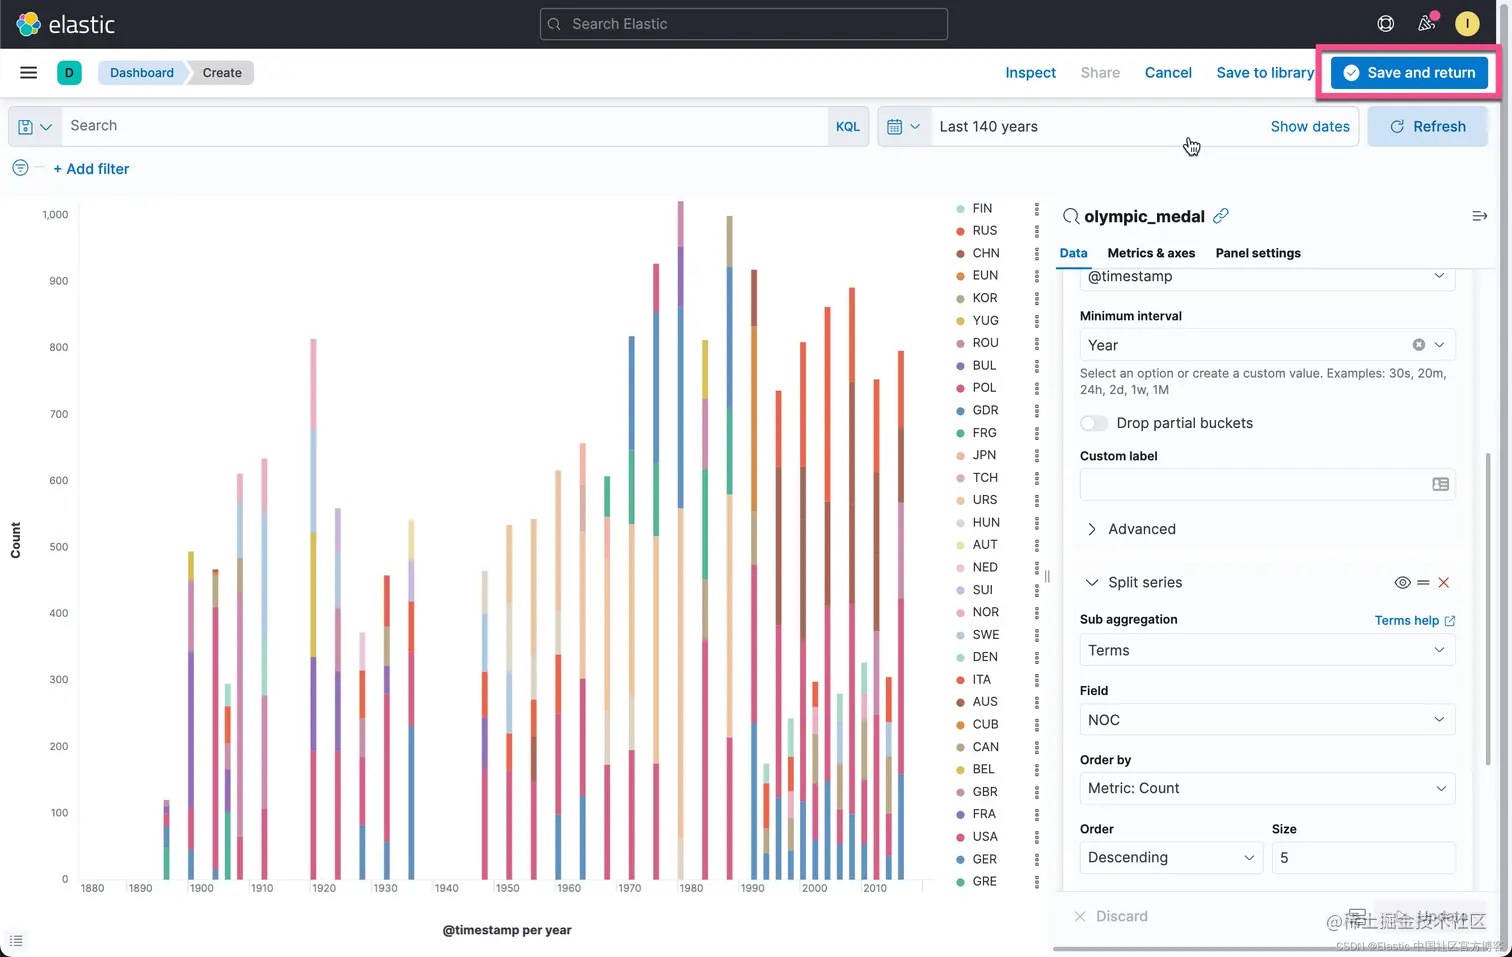The width and height of the screenshot is (1512, 957).
Task: Switch to Metrics & axes tab
Action: (1151, 253)
